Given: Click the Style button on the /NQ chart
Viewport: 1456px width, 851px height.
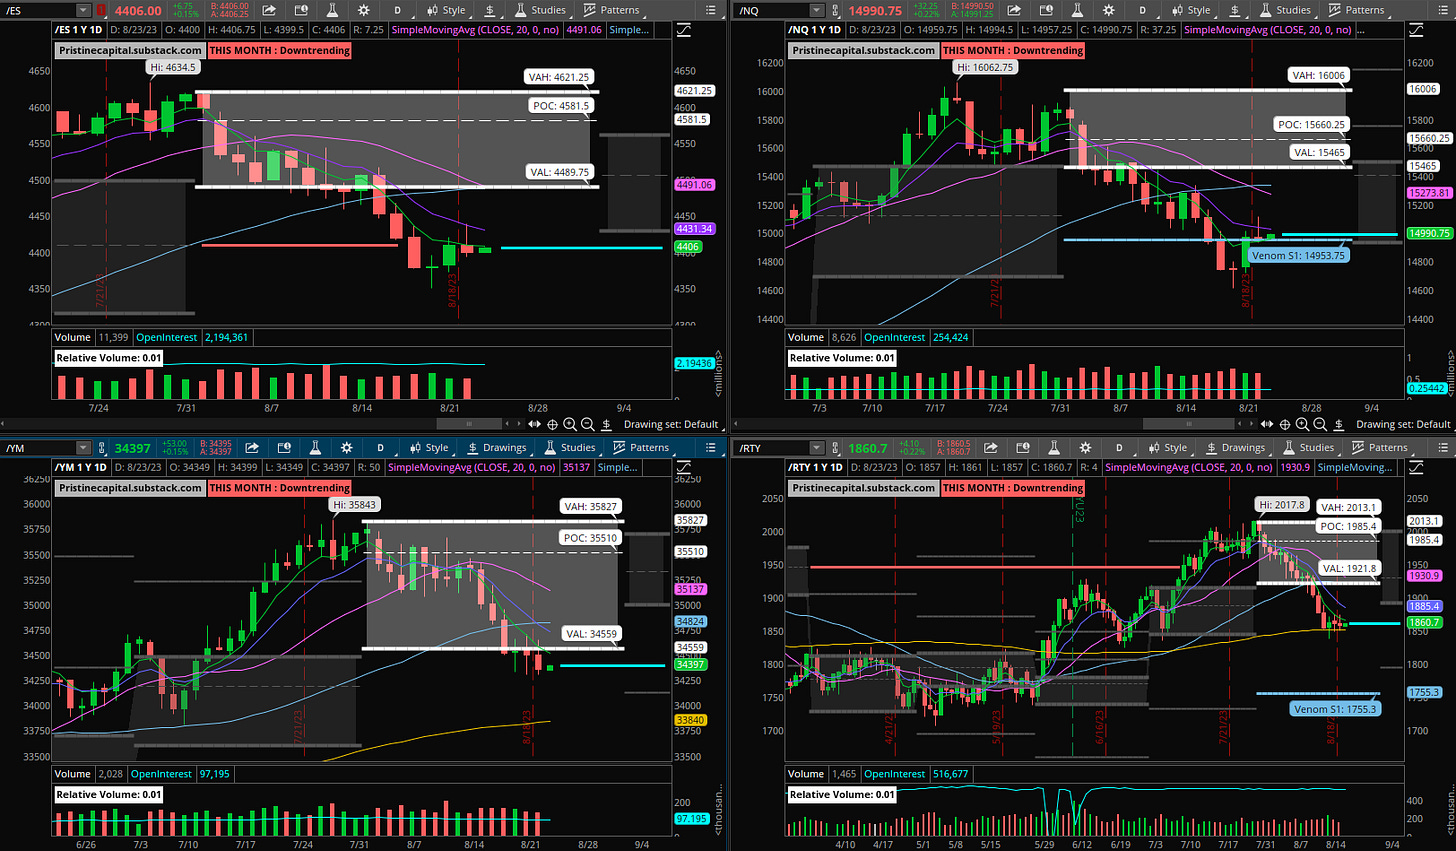Looking at the screenshot, I should click(1191, 10).
